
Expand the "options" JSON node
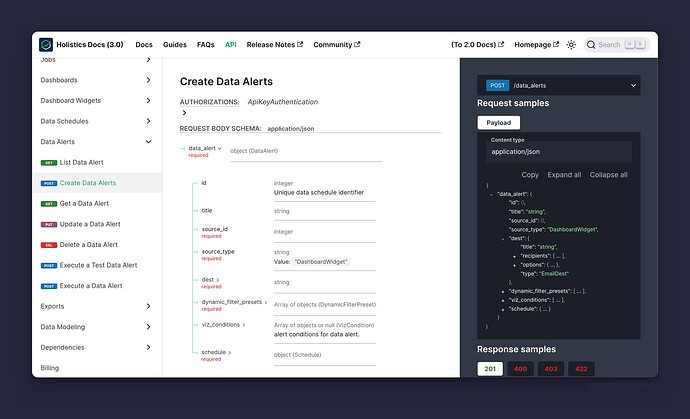coord(514,265)
